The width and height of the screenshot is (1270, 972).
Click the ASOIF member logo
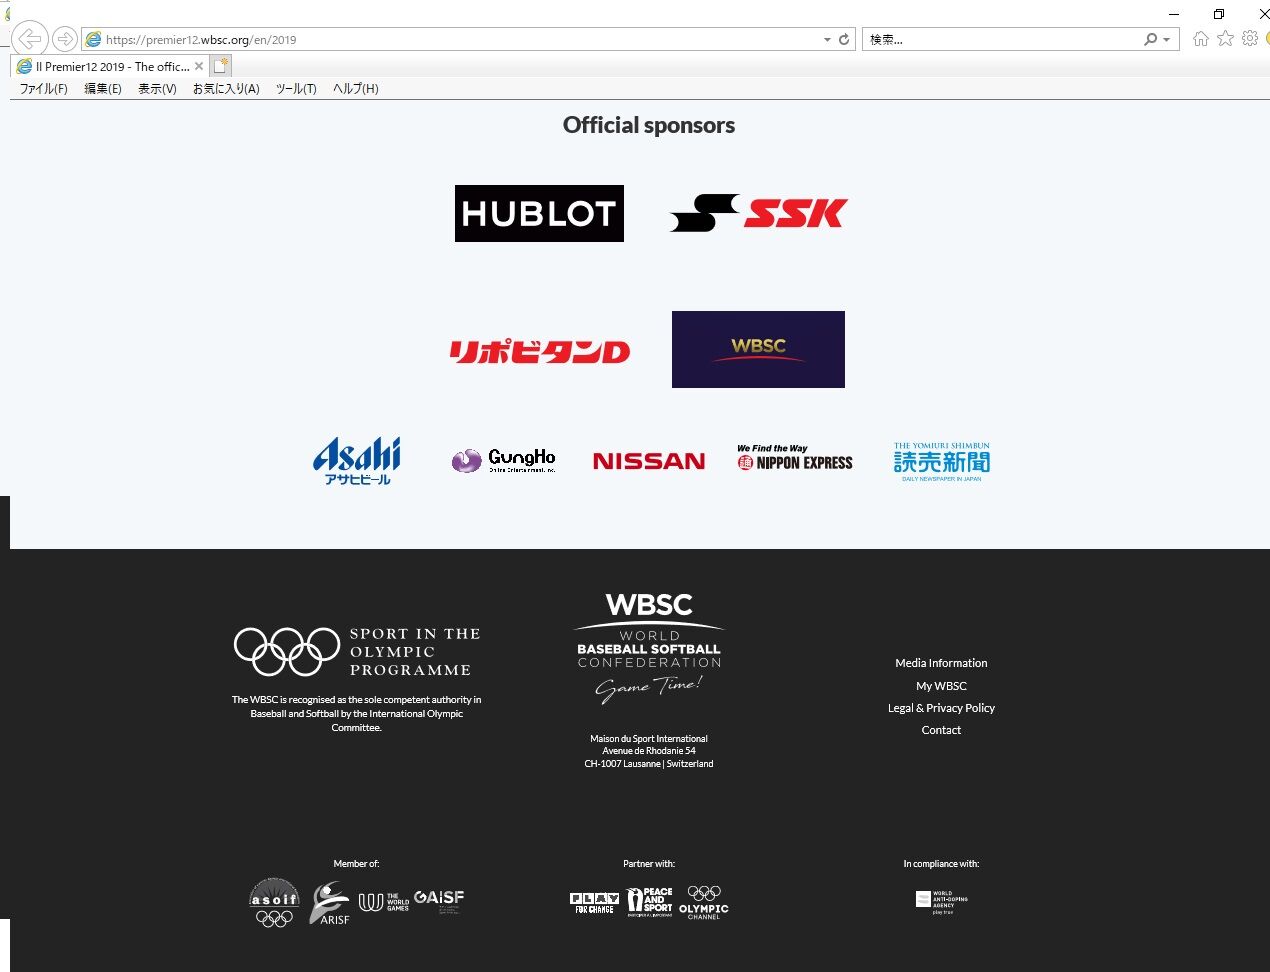click(274, 902)
